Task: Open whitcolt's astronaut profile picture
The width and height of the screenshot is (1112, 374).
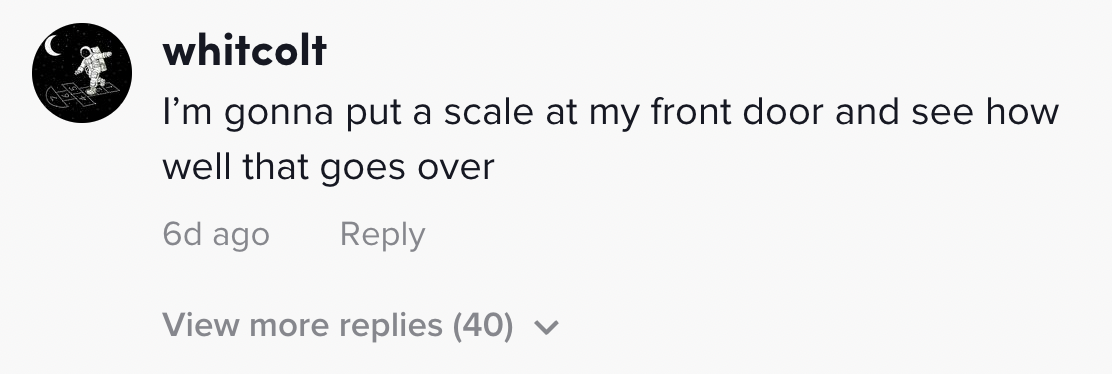Action: coord(82,72)
